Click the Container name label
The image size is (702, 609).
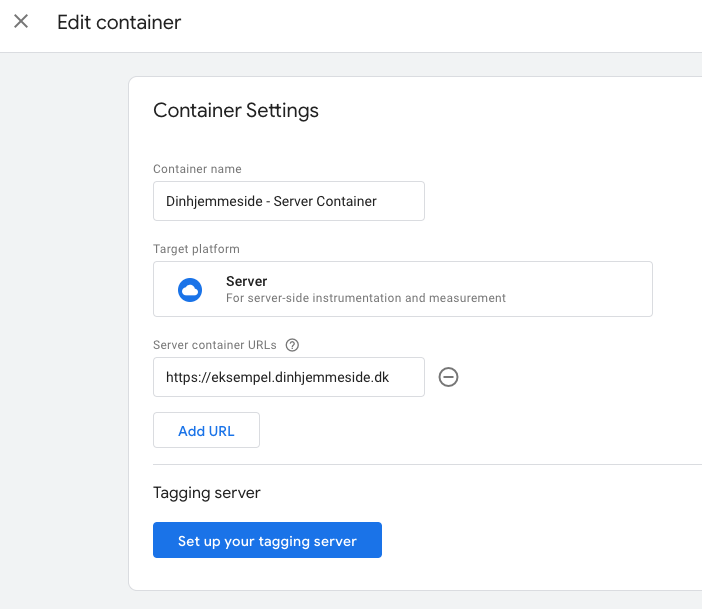point(197,169)
